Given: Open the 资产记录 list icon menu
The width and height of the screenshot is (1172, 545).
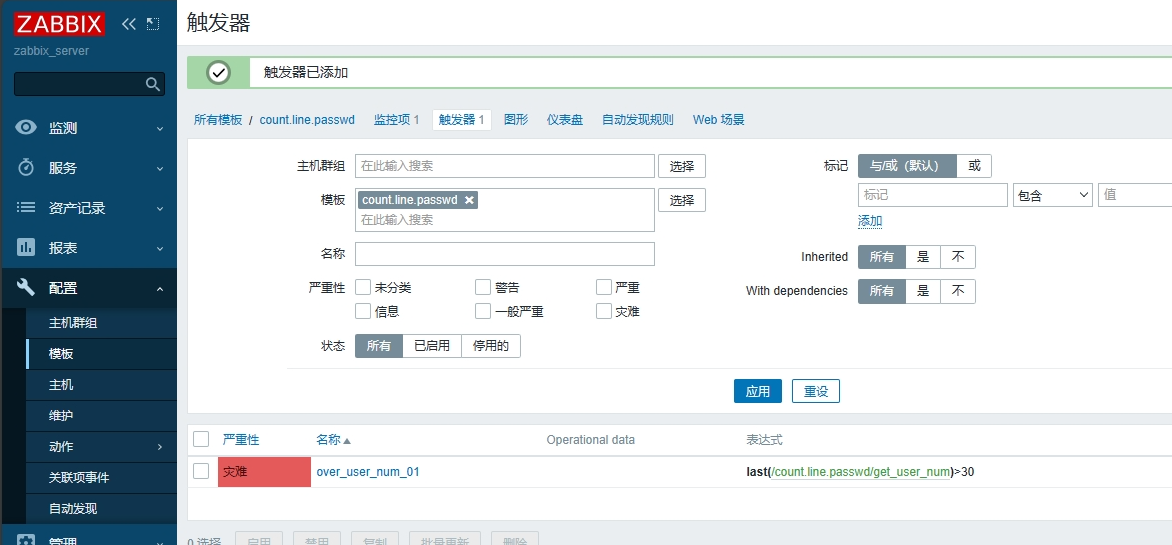Looking at the screenshot, I should (27, 208).
